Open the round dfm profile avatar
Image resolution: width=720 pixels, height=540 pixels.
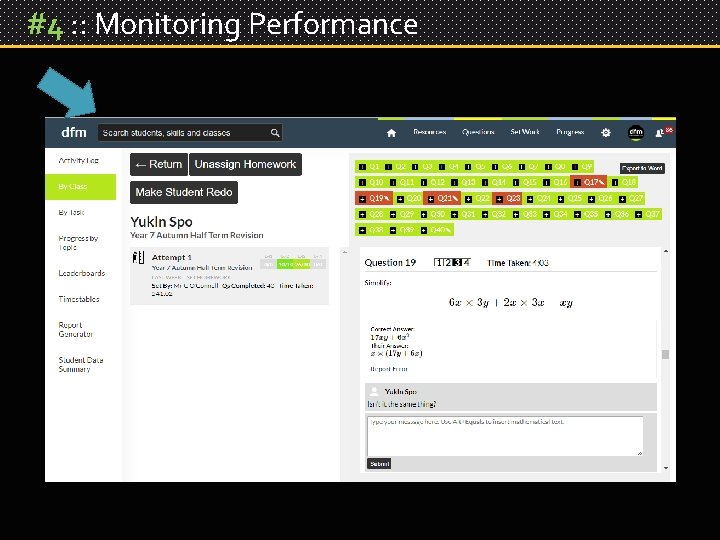tap(636, 133)
